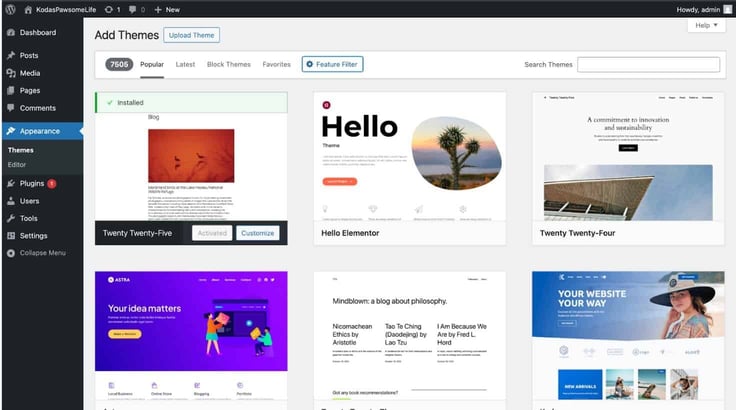The width and height of the screenshot is (736, 410).
Task: Select the Appearance paintbrush icon
Action: coord(11,131)
